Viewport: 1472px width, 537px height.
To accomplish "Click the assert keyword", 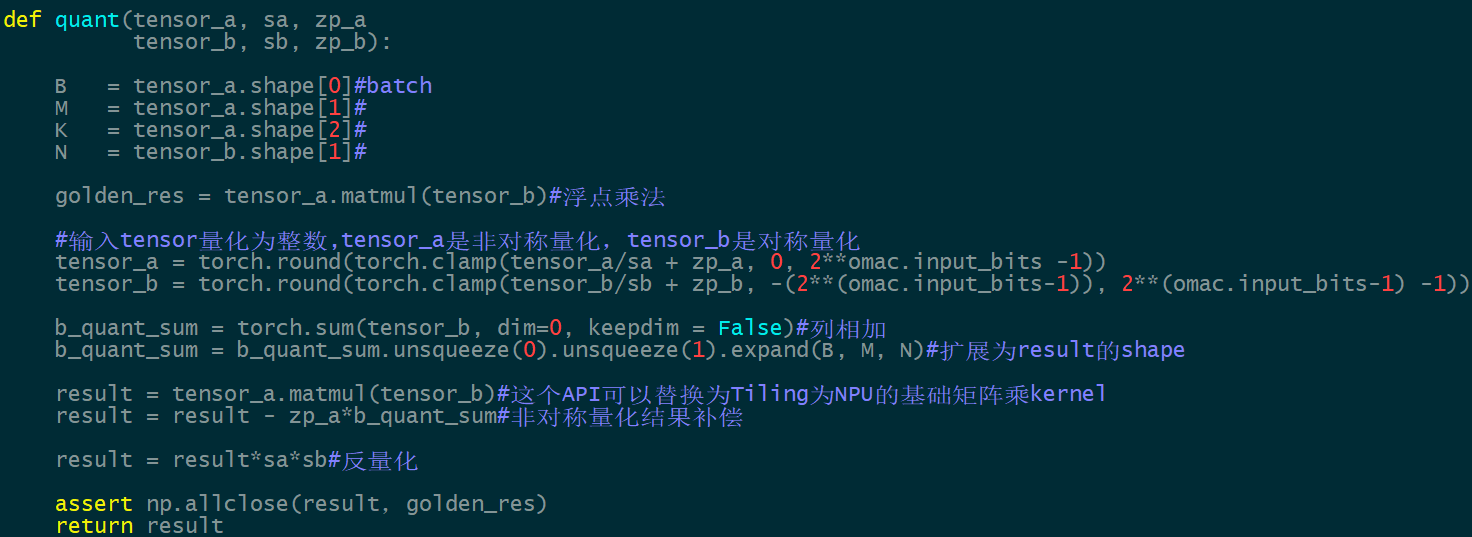I will 94,504.
